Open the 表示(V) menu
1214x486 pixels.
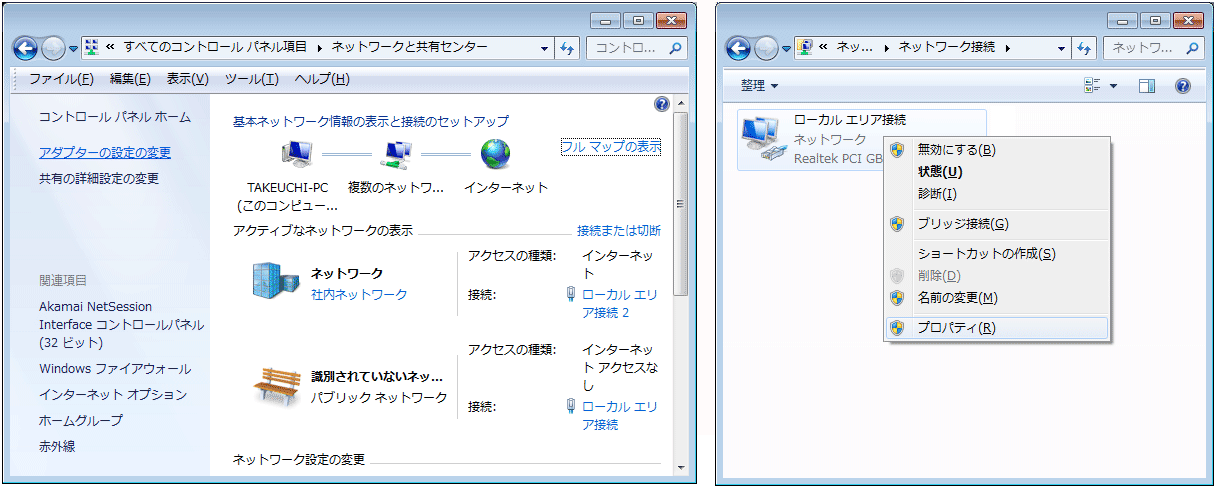(187, 79)
